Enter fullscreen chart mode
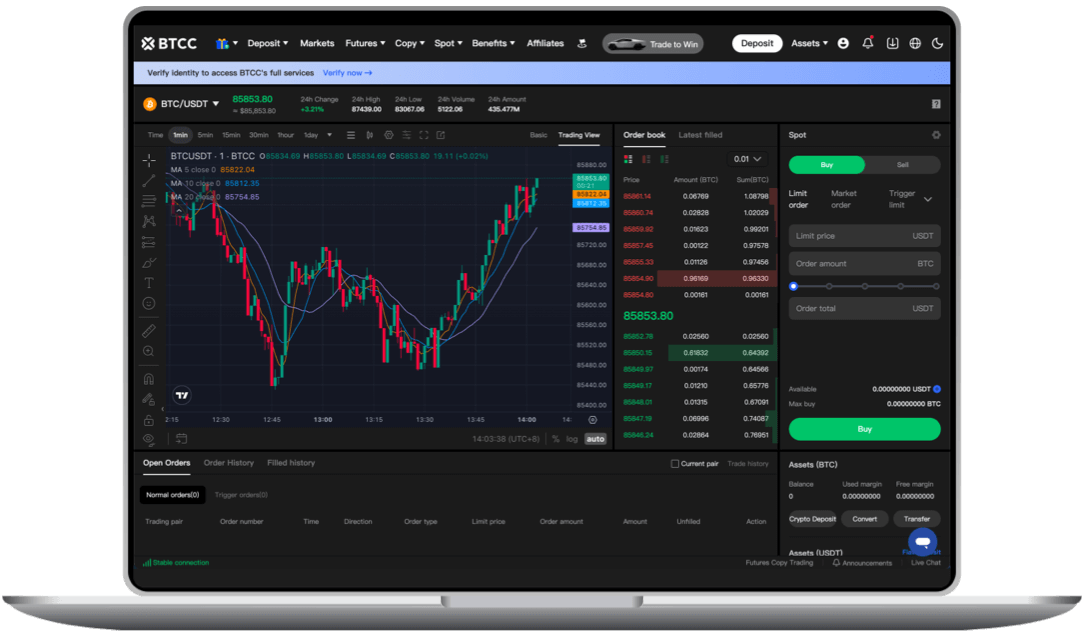The image size is (1084, 640). [x=424, y=135]
